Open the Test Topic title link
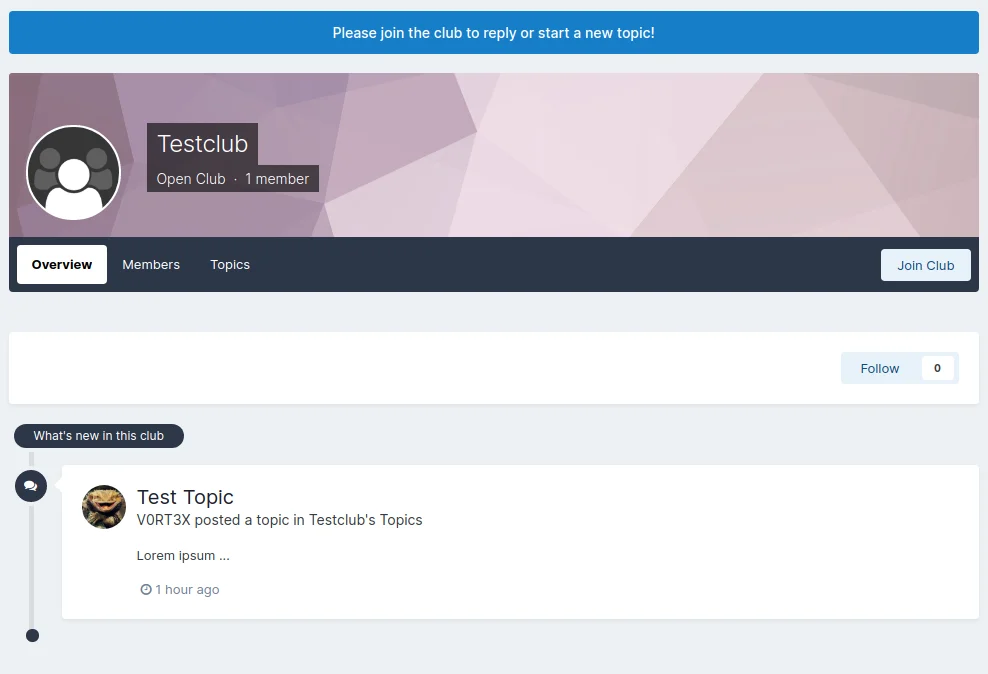 185,497
